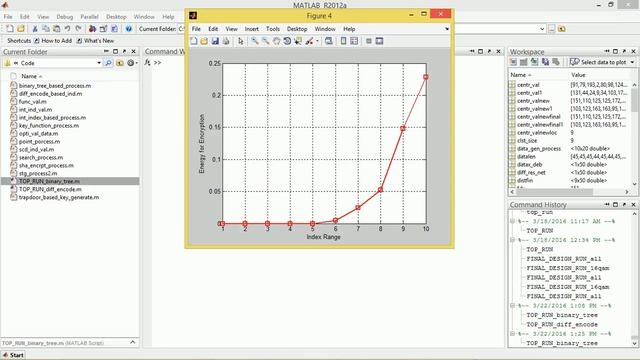Open Figure 4 Insert menu

pos(251,29)
